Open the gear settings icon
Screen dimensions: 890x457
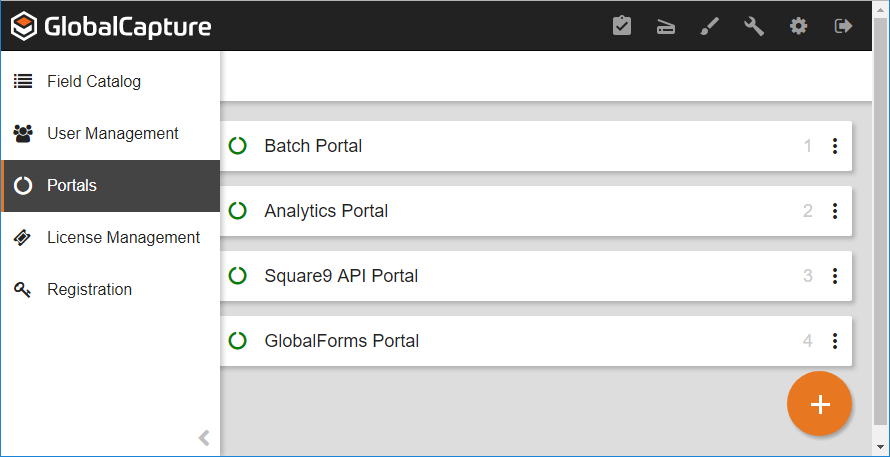point(798,26)
